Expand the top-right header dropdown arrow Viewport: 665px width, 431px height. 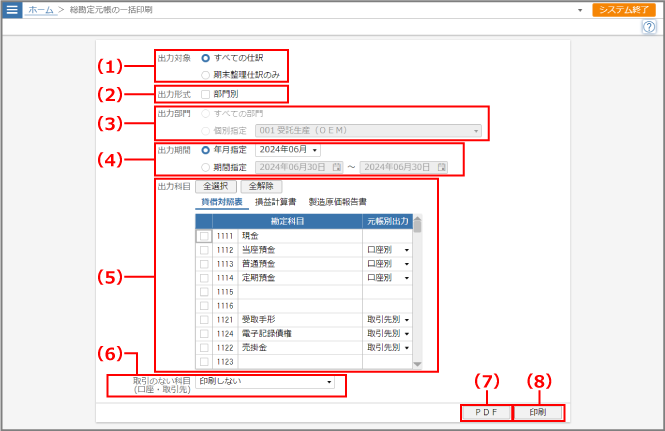tap(580, 10)
